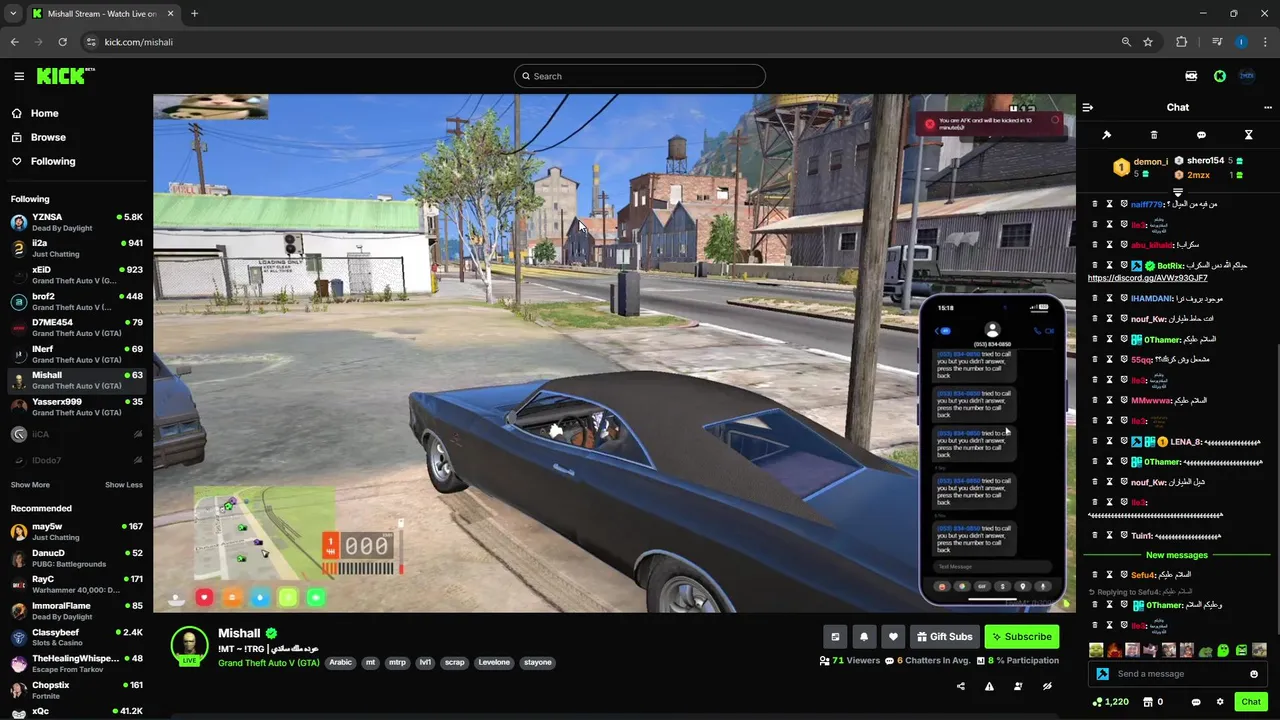Collapse Following list with Show Less
The width and height of the screenshot is (1280, 720).
coord(124,485)
